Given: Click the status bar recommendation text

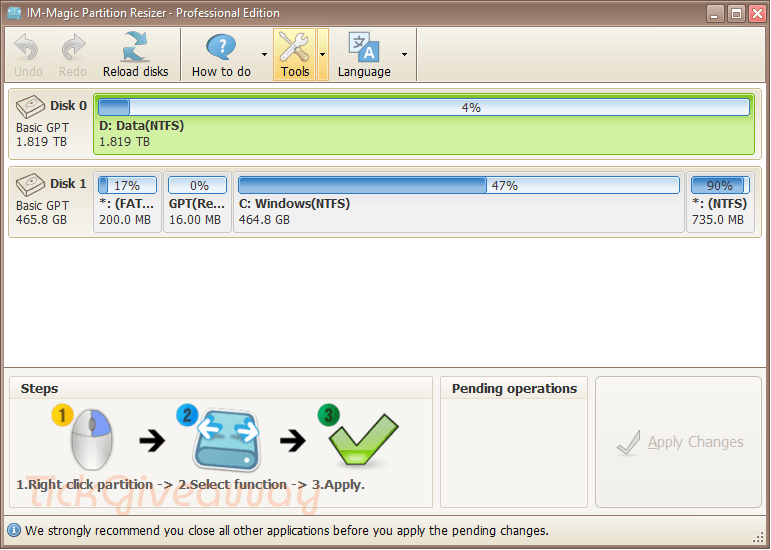Looking at the screenshot, I should tap(287, 531).
